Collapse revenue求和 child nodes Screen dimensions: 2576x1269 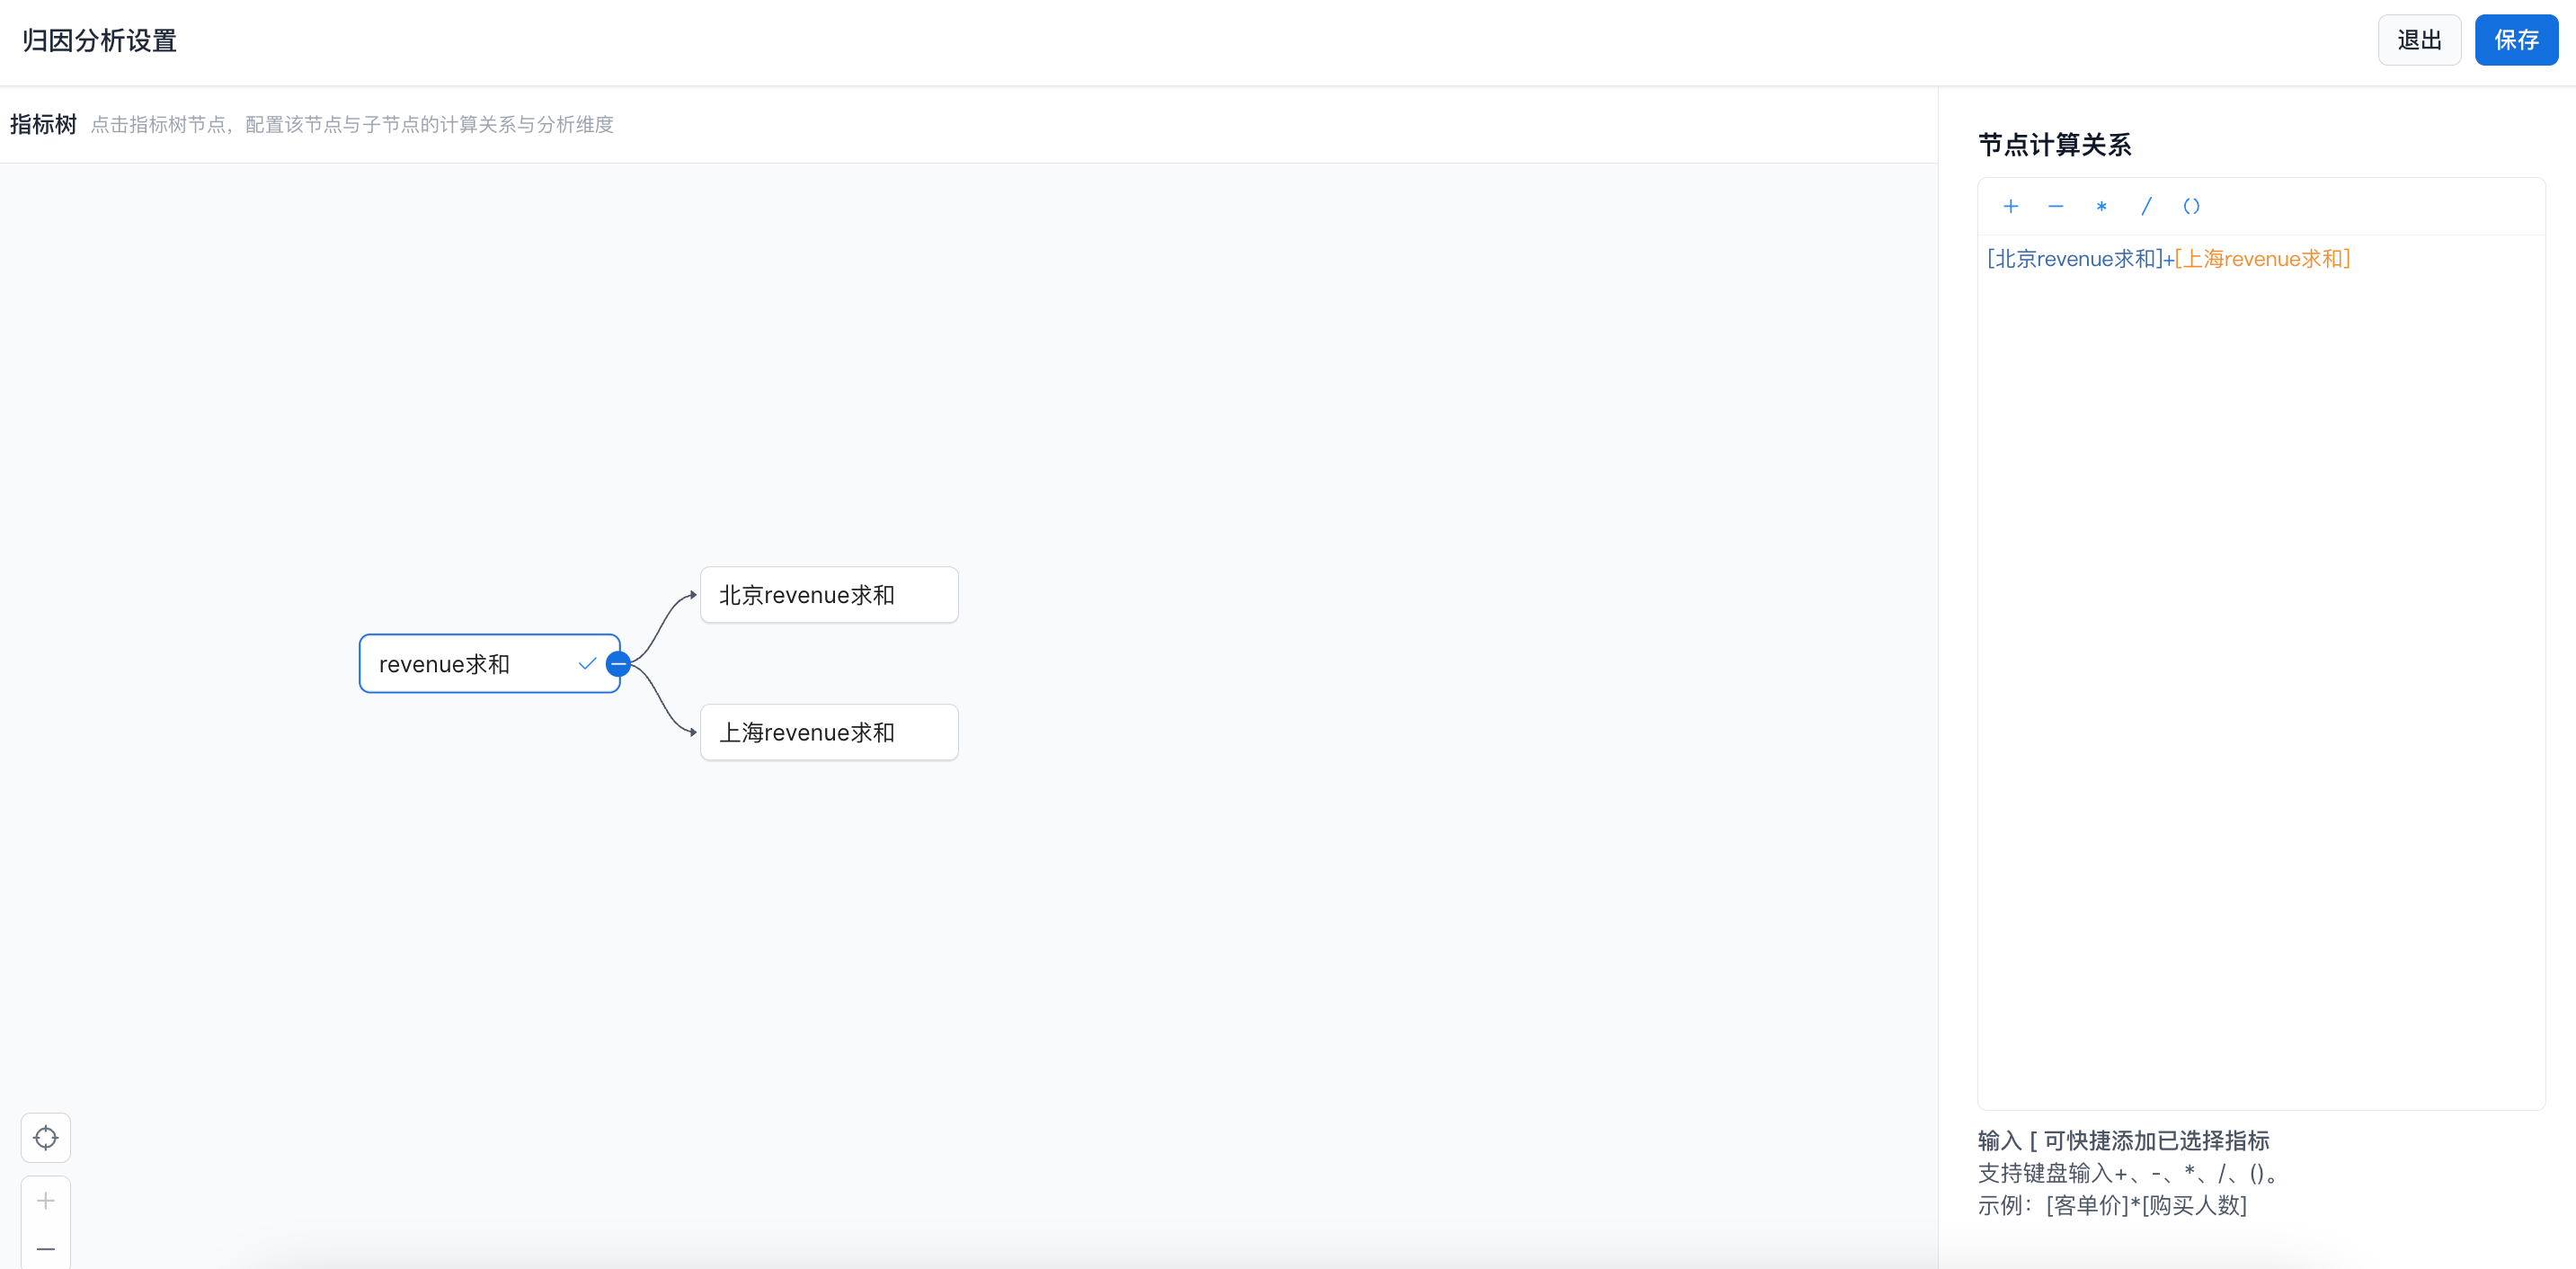click(x=619, y=663)
